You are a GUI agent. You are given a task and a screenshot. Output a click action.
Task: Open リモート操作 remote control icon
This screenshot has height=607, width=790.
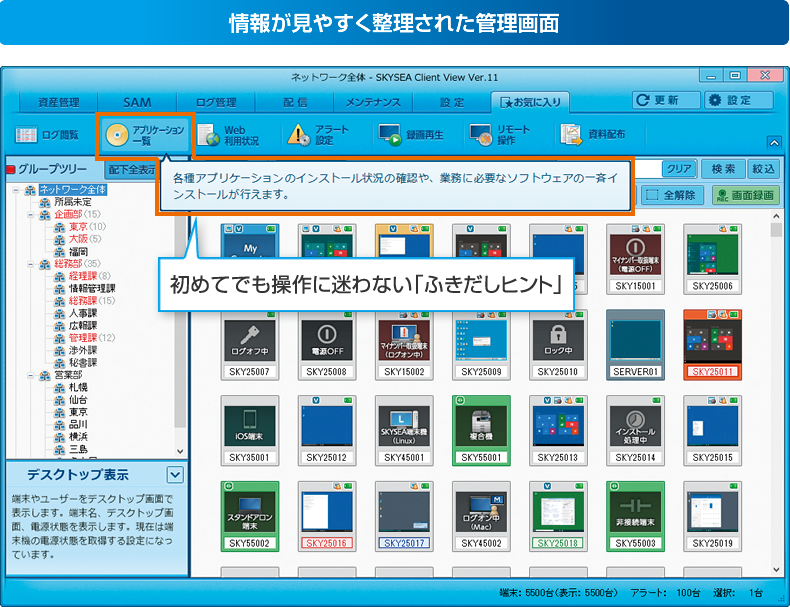(500, 135)
